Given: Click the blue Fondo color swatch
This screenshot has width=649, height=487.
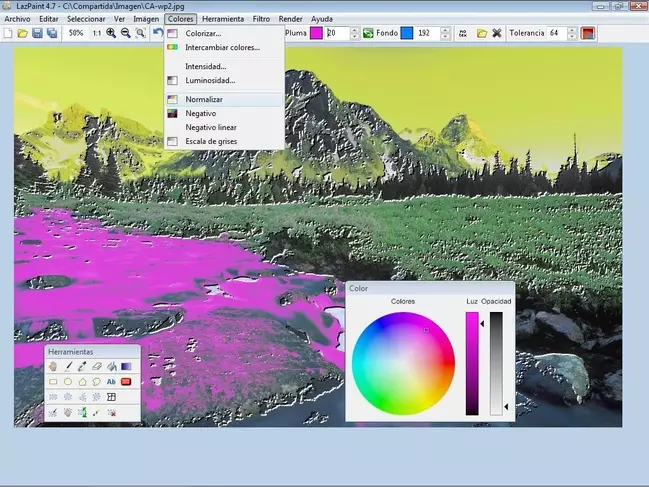Looking at the screenshot, I should pos(407,33).
